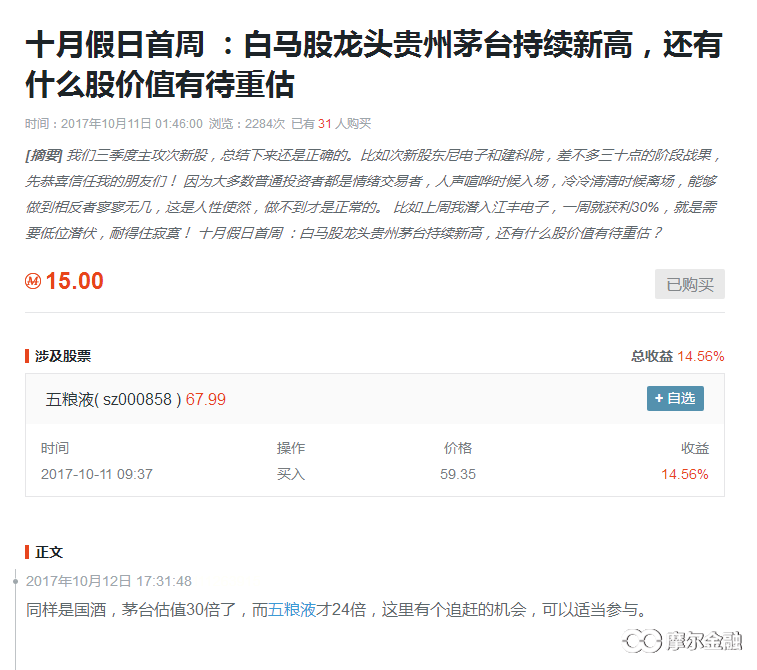Select the article title starting 十月假日首周
The height and width of the screenshot is (670, 757).
(374, 64)
